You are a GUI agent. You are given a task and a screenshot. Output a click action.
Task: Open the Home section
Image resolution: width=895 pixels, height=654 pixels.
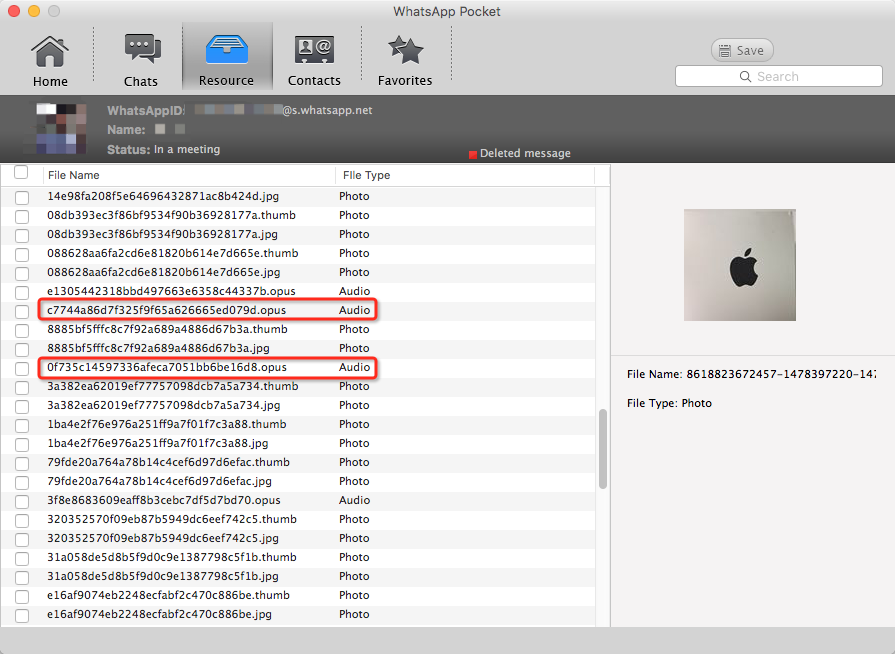point(50,61)
